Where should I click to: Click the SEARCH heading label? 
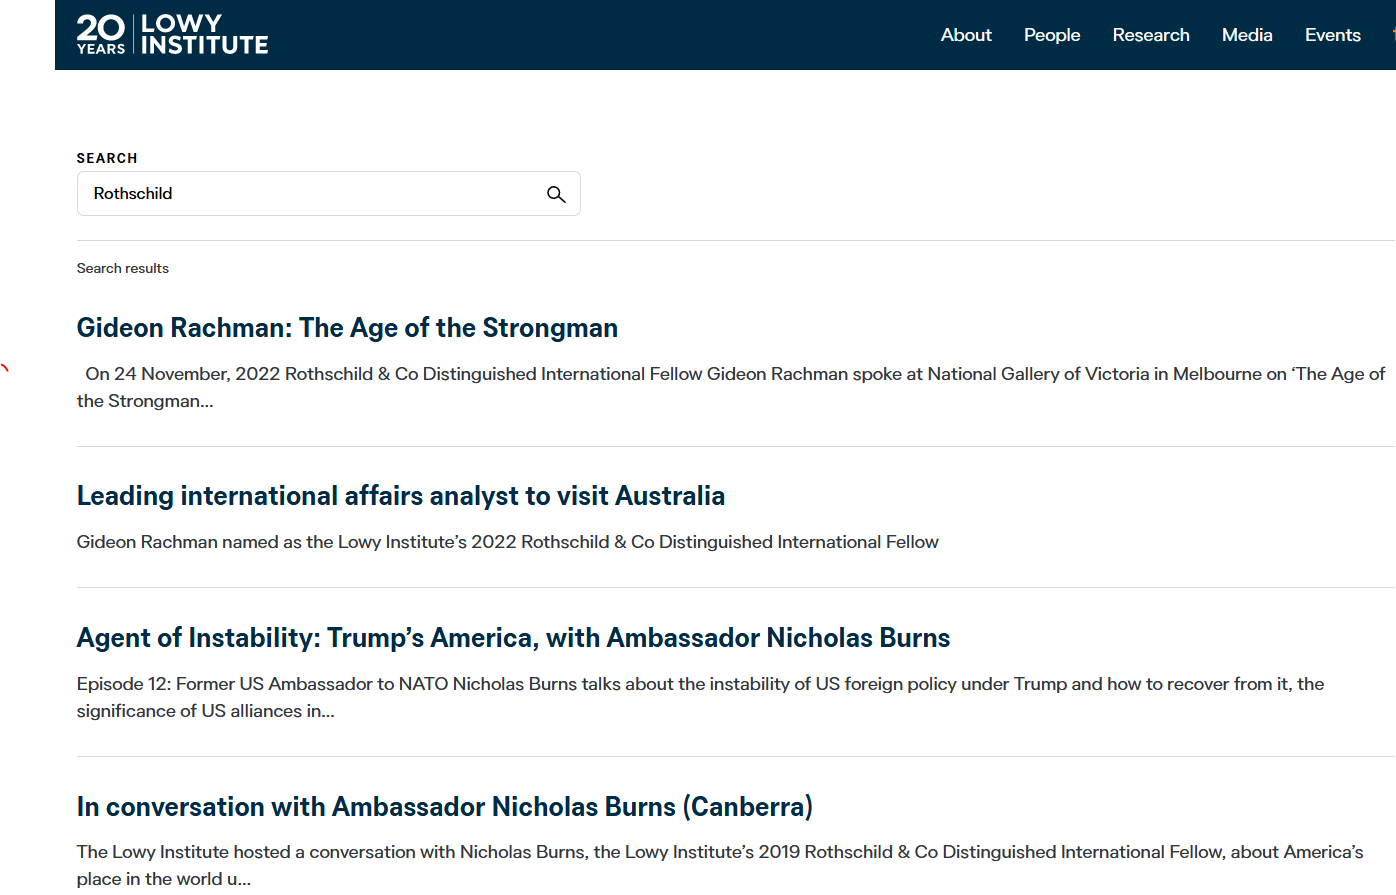pos(107,158)
